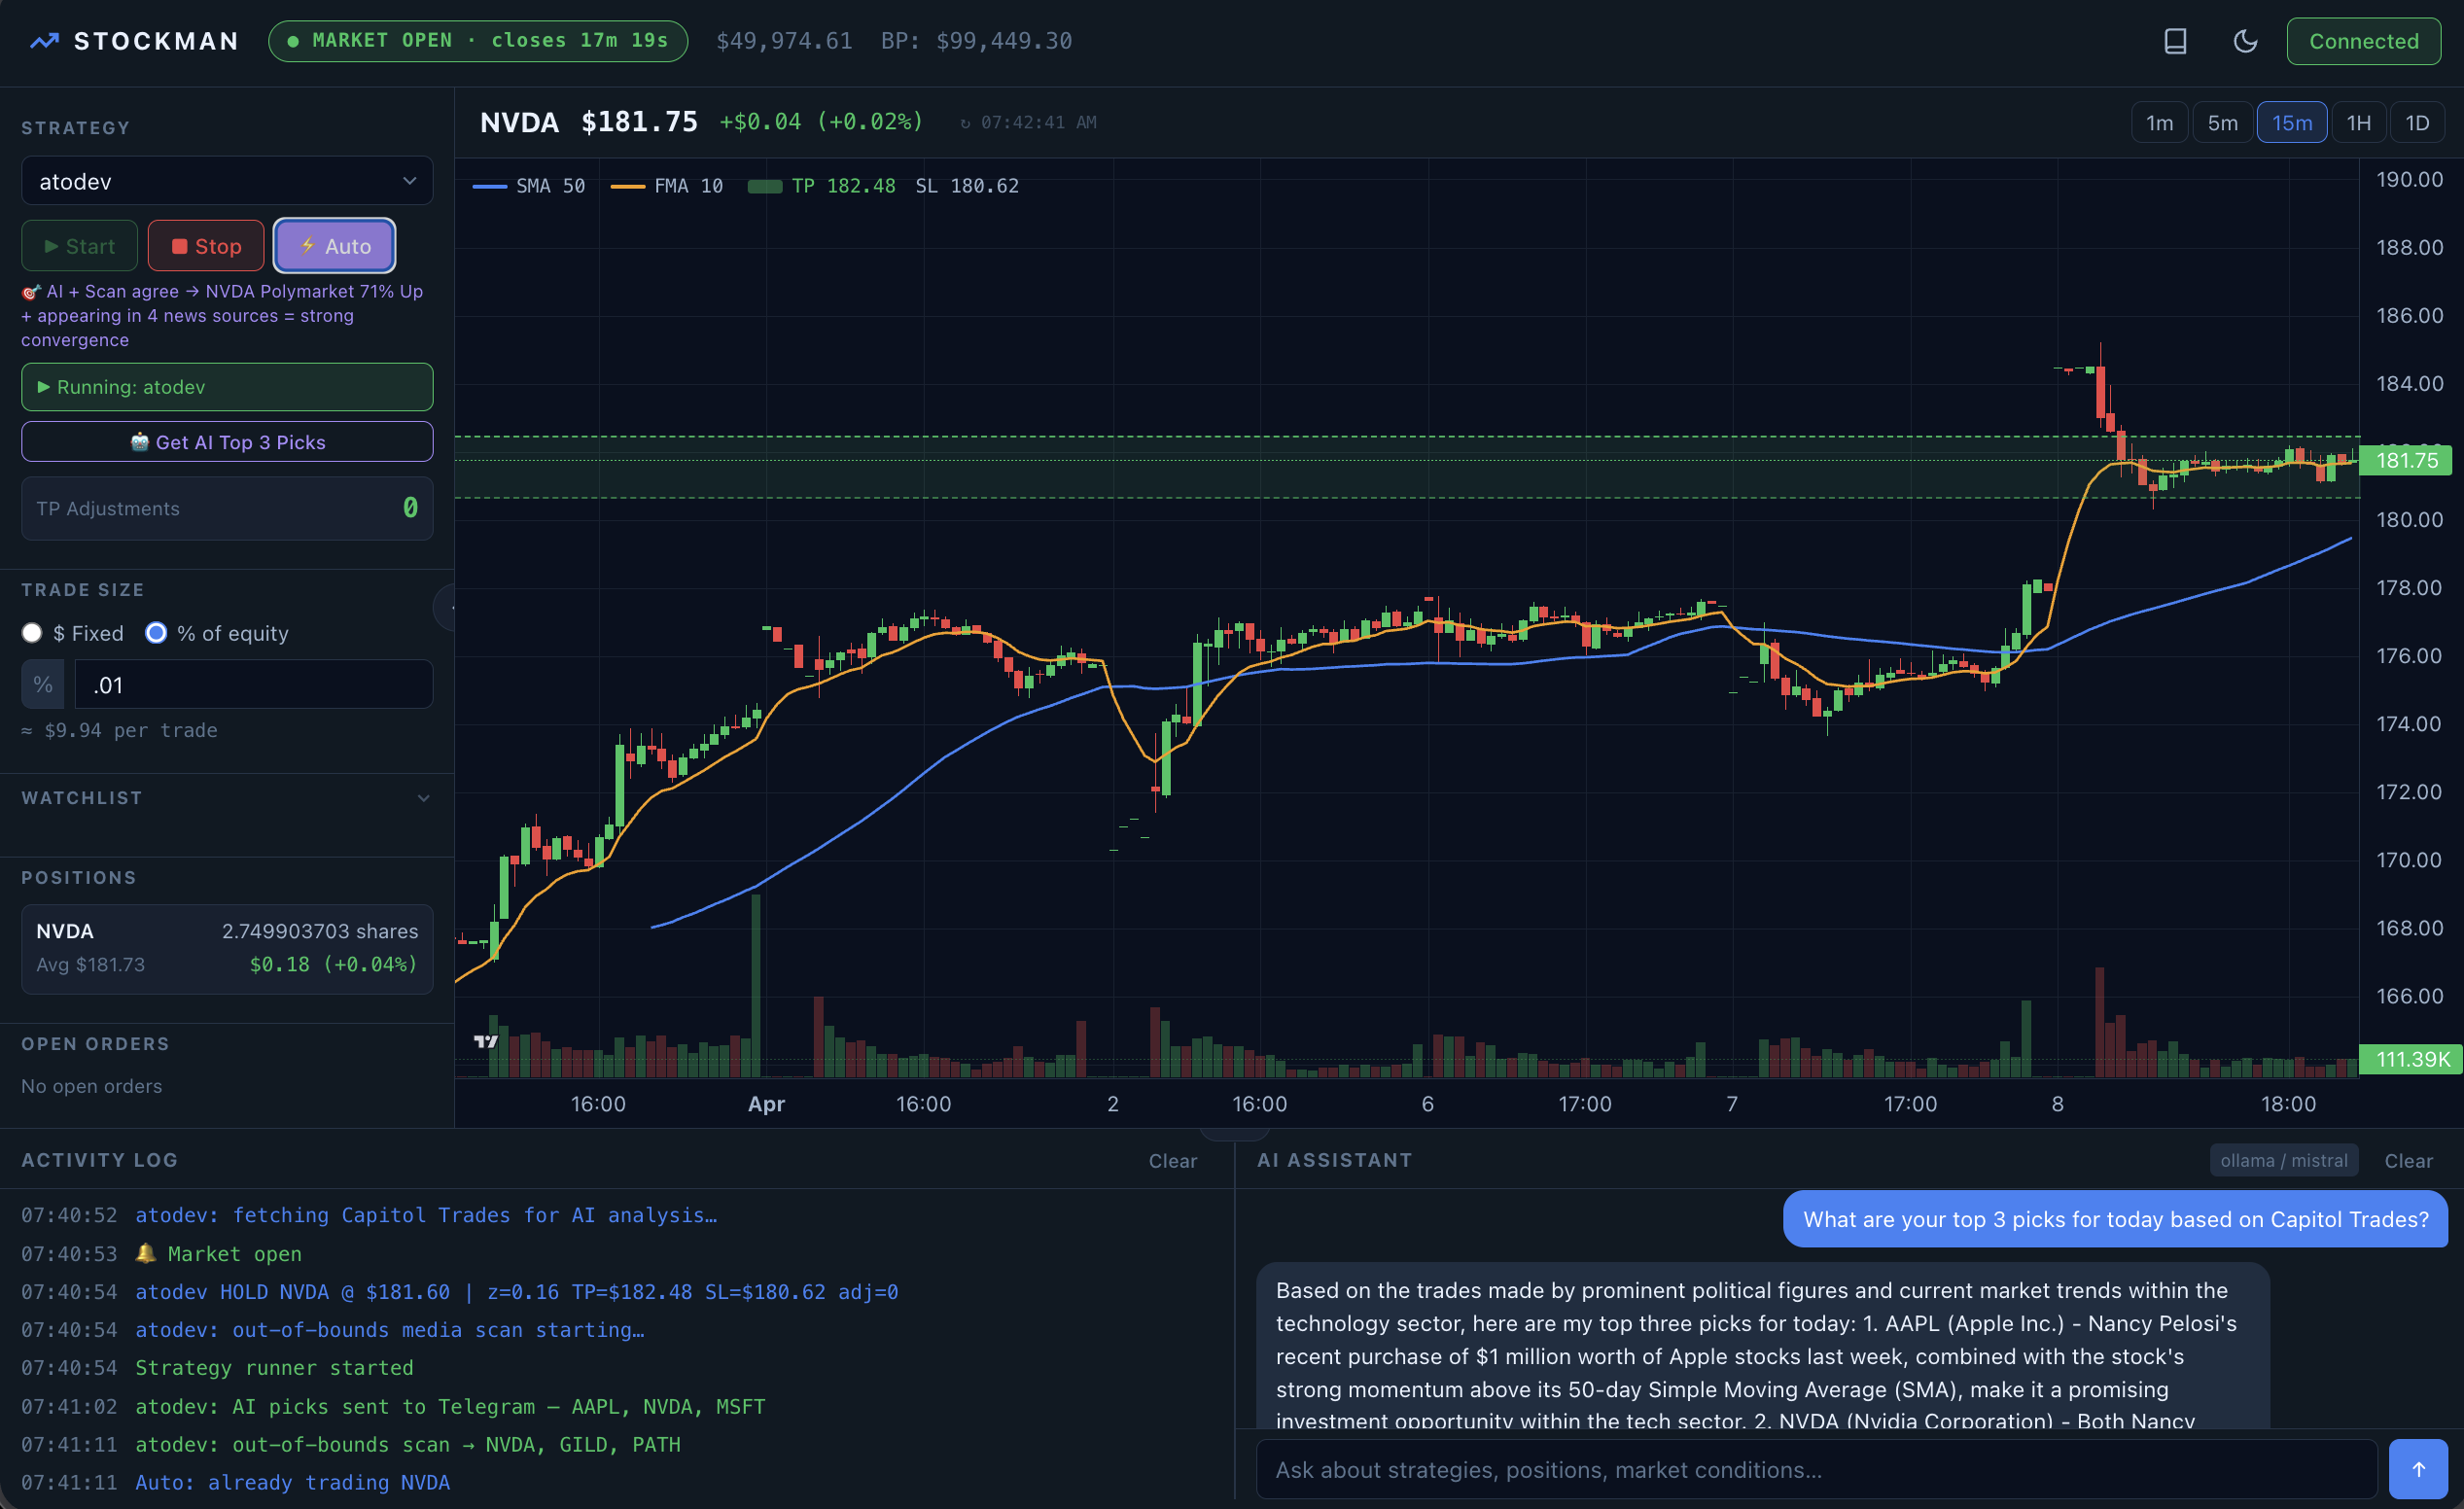The width and height of the screenshot is (2464, 1509).
Task: Expand the Watchlist section chevron
Action: (x=423, y=798)
